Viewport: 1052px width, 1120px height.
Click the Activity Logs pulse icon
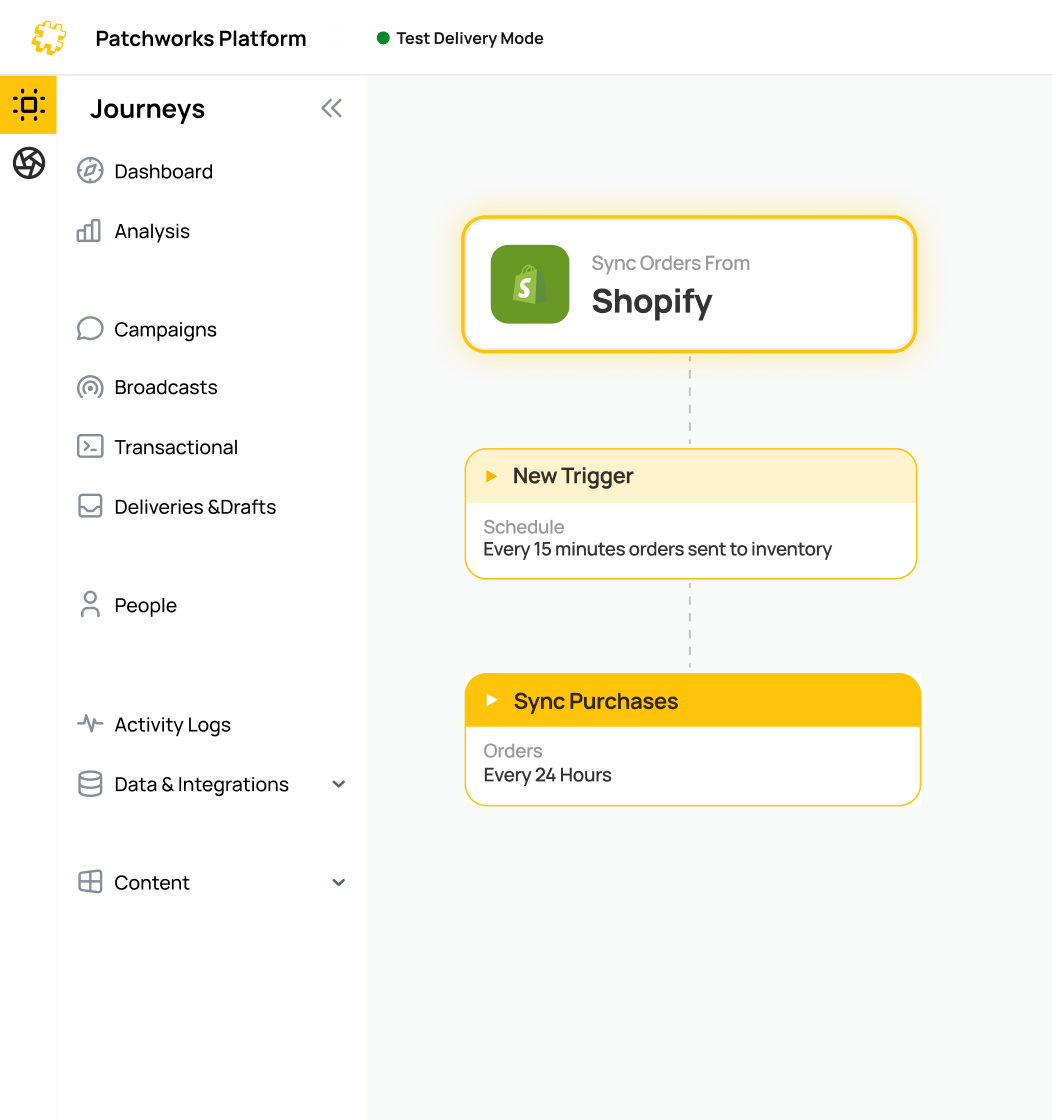click(x=90, y=724)
